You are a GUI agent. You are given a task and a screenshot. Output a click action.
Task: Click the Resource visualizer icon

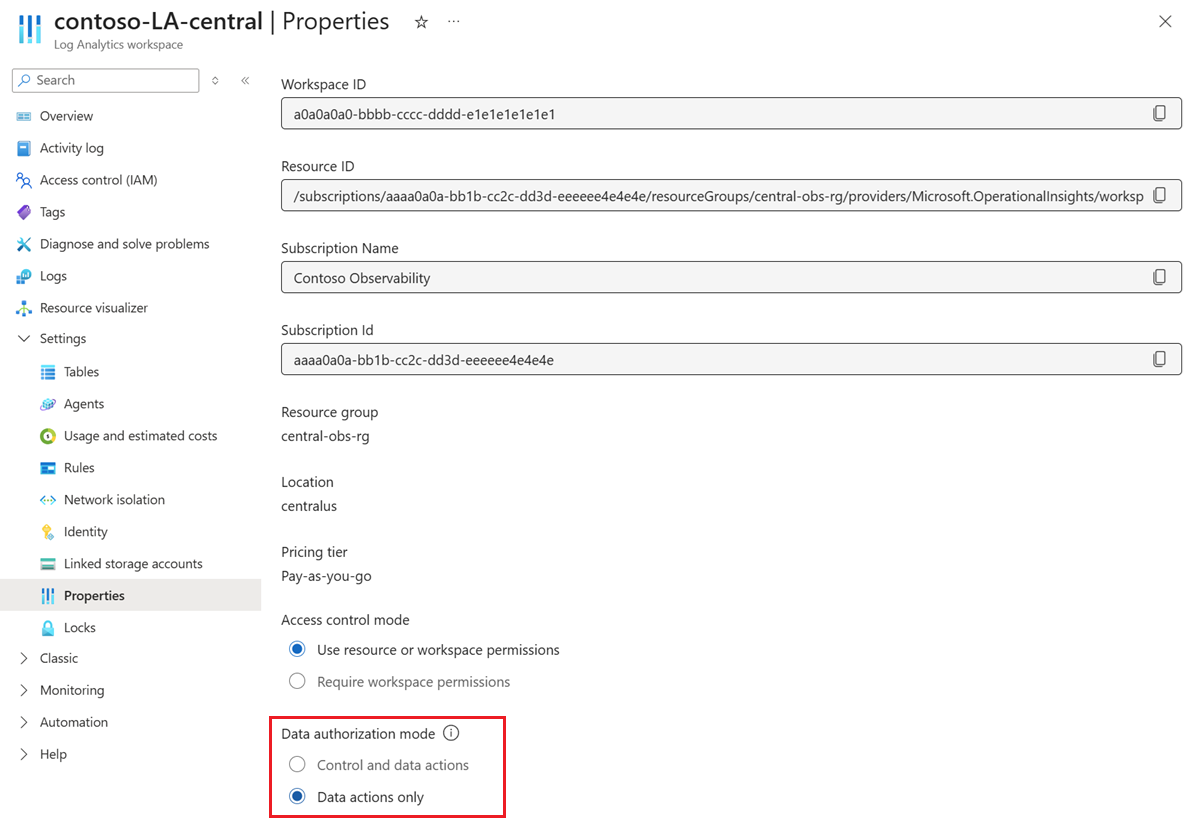(x=24, y=308)
